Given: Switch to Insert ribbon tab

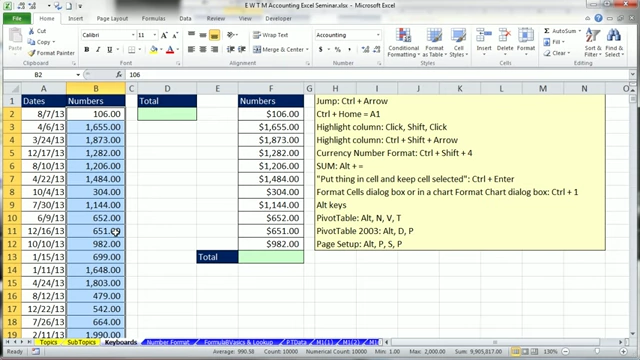Looking at the screenshot, I should 76,18.
